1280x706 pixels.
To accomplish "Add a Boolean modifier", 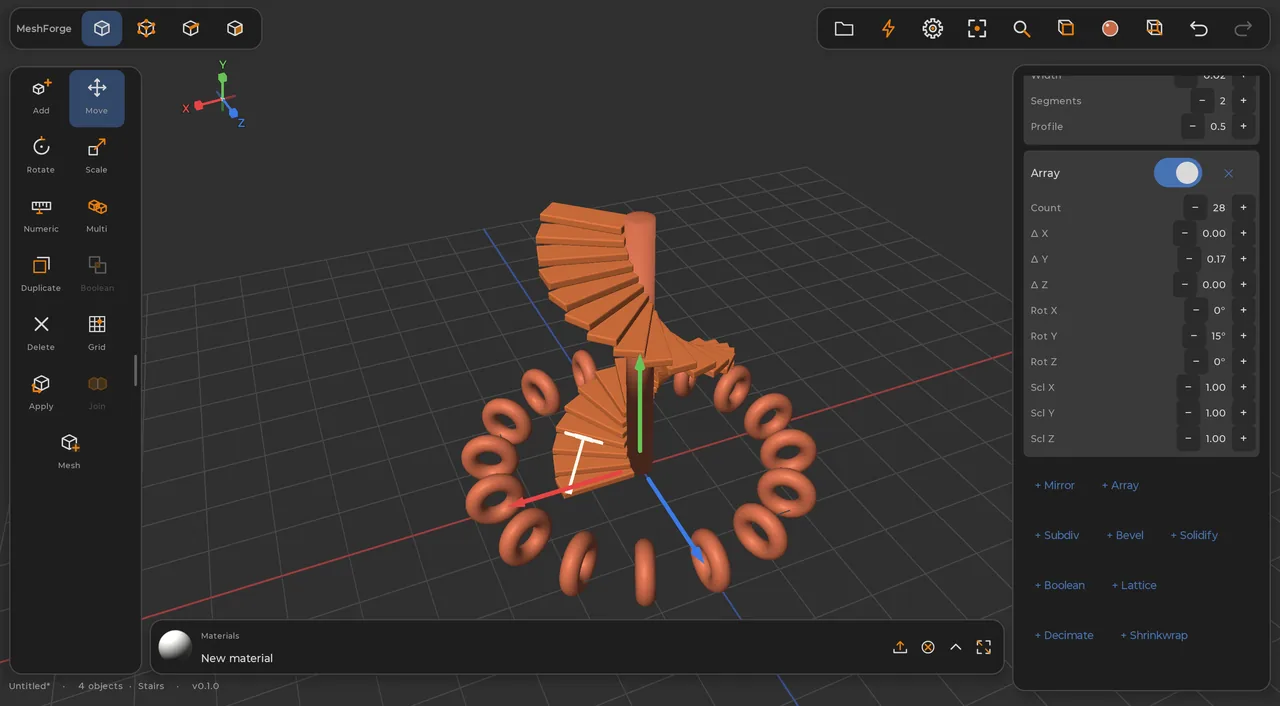I will [1059, 585].
